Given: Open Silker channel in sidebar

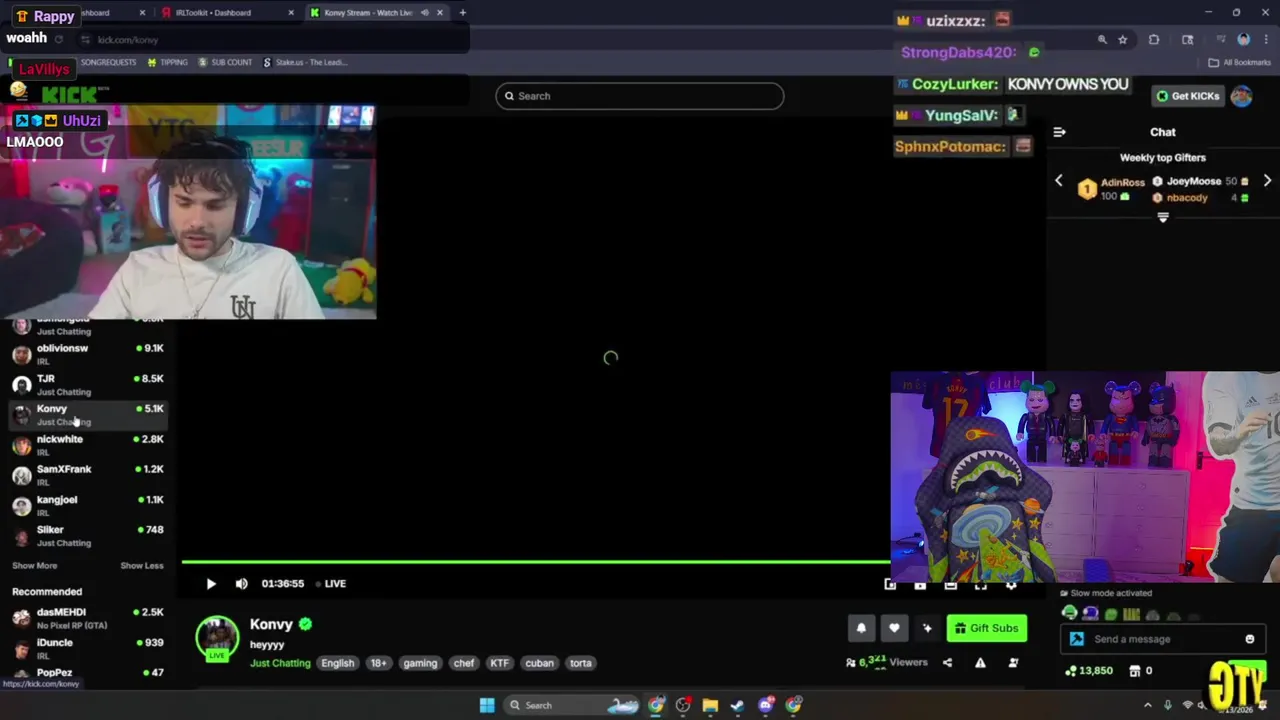Looking at the screenshot, I should [88, 536].
